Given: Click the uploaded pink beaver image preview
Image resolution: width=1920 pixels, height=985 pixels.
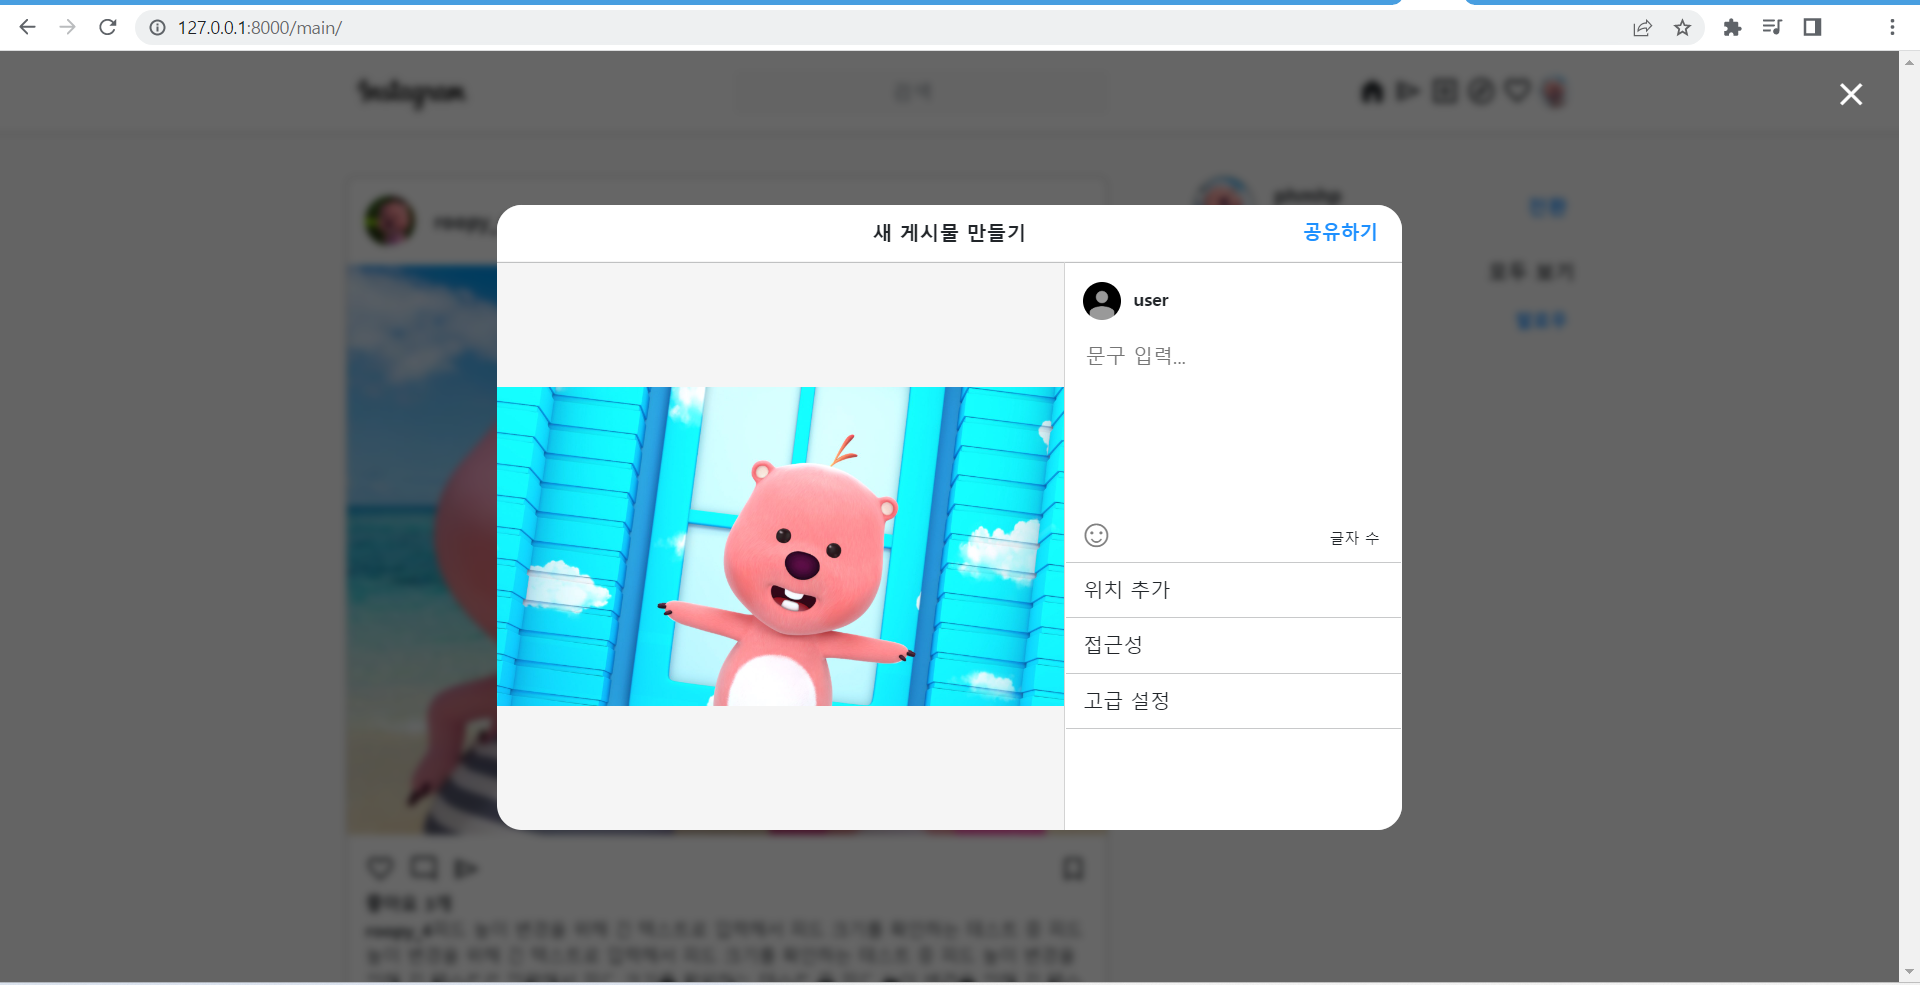Looking at the screenshot, I should coord(780,546).
